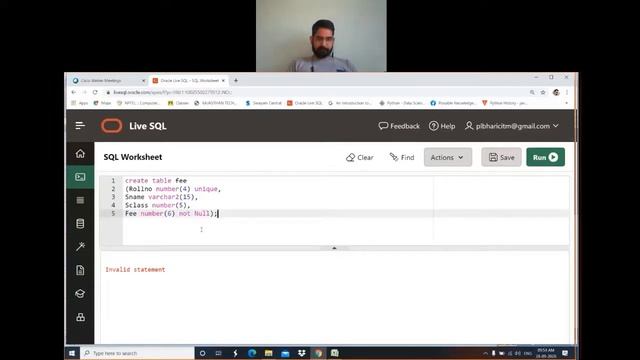Image resolution: width=640 pixels, height=360 pixels.
Task: Open the Classes bookmark
Action: point(178,103)
